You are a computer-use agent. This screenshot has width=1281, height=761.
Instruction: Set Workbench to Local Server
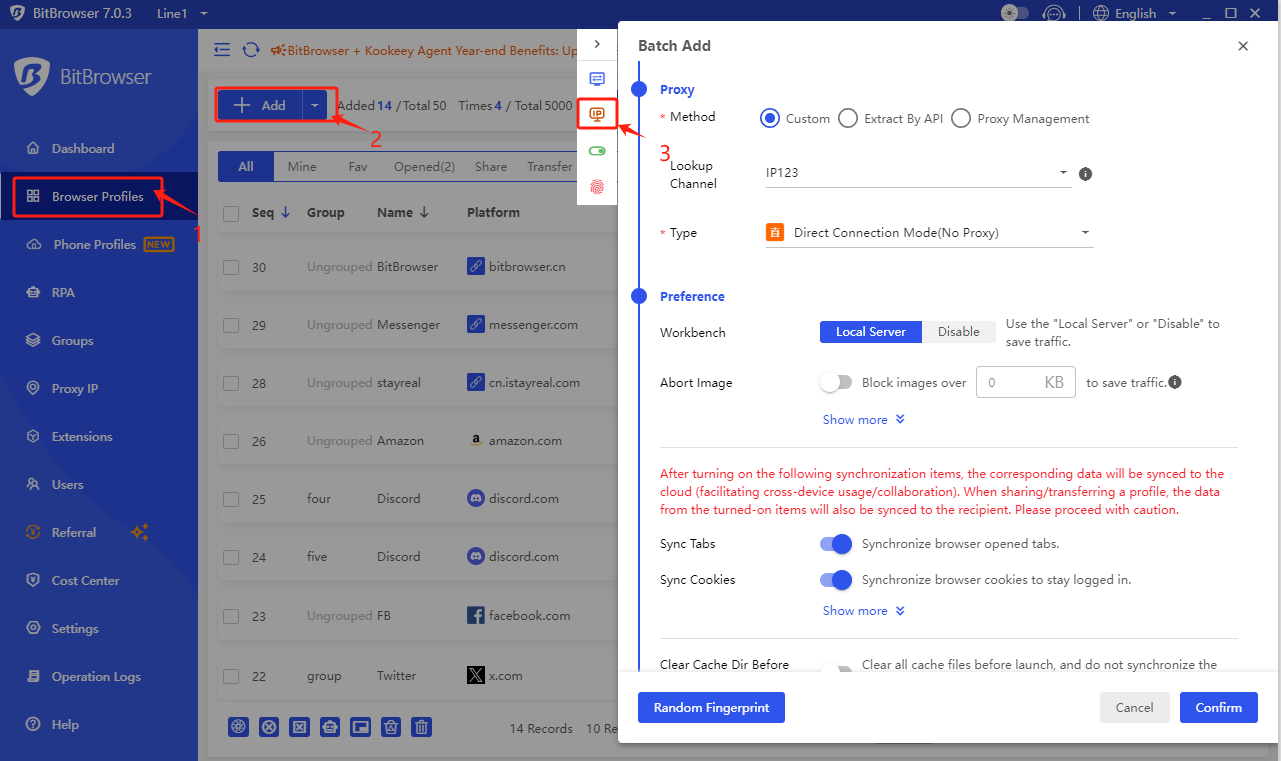coord(871,332)
